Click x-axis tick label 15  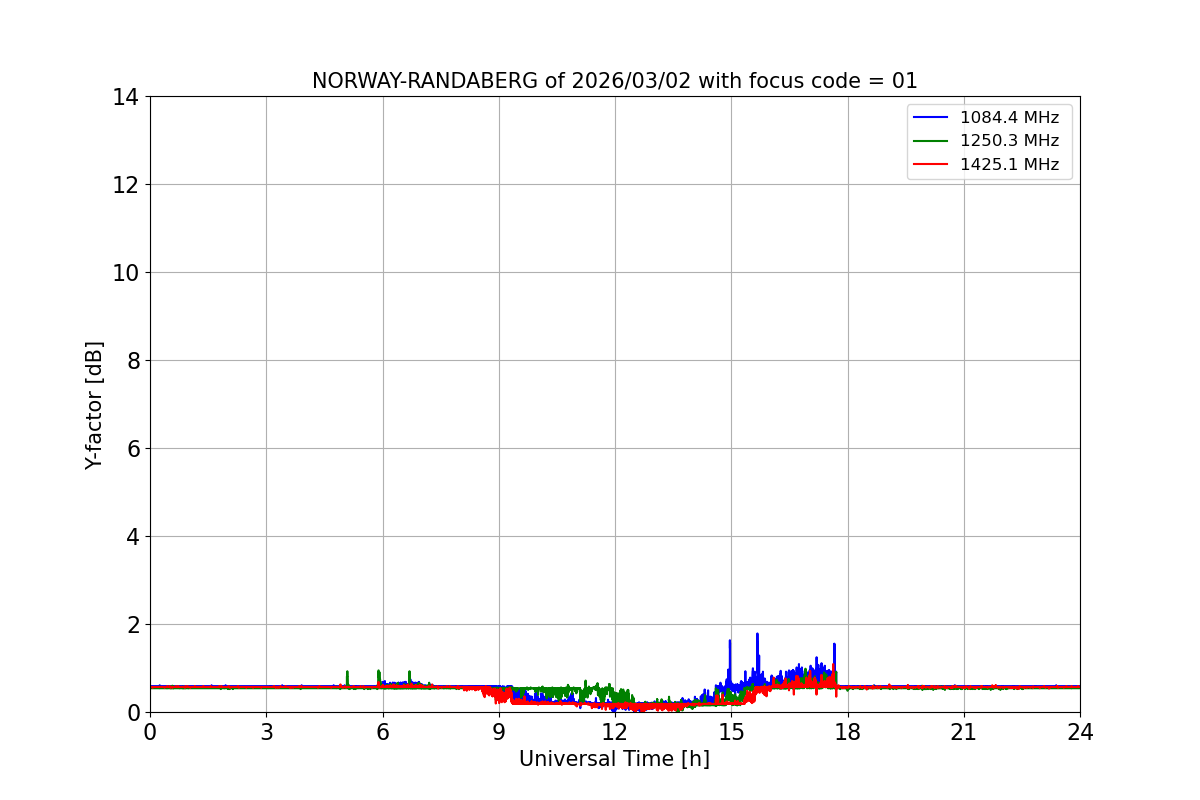pyautogui.click(x=731, y=732)
